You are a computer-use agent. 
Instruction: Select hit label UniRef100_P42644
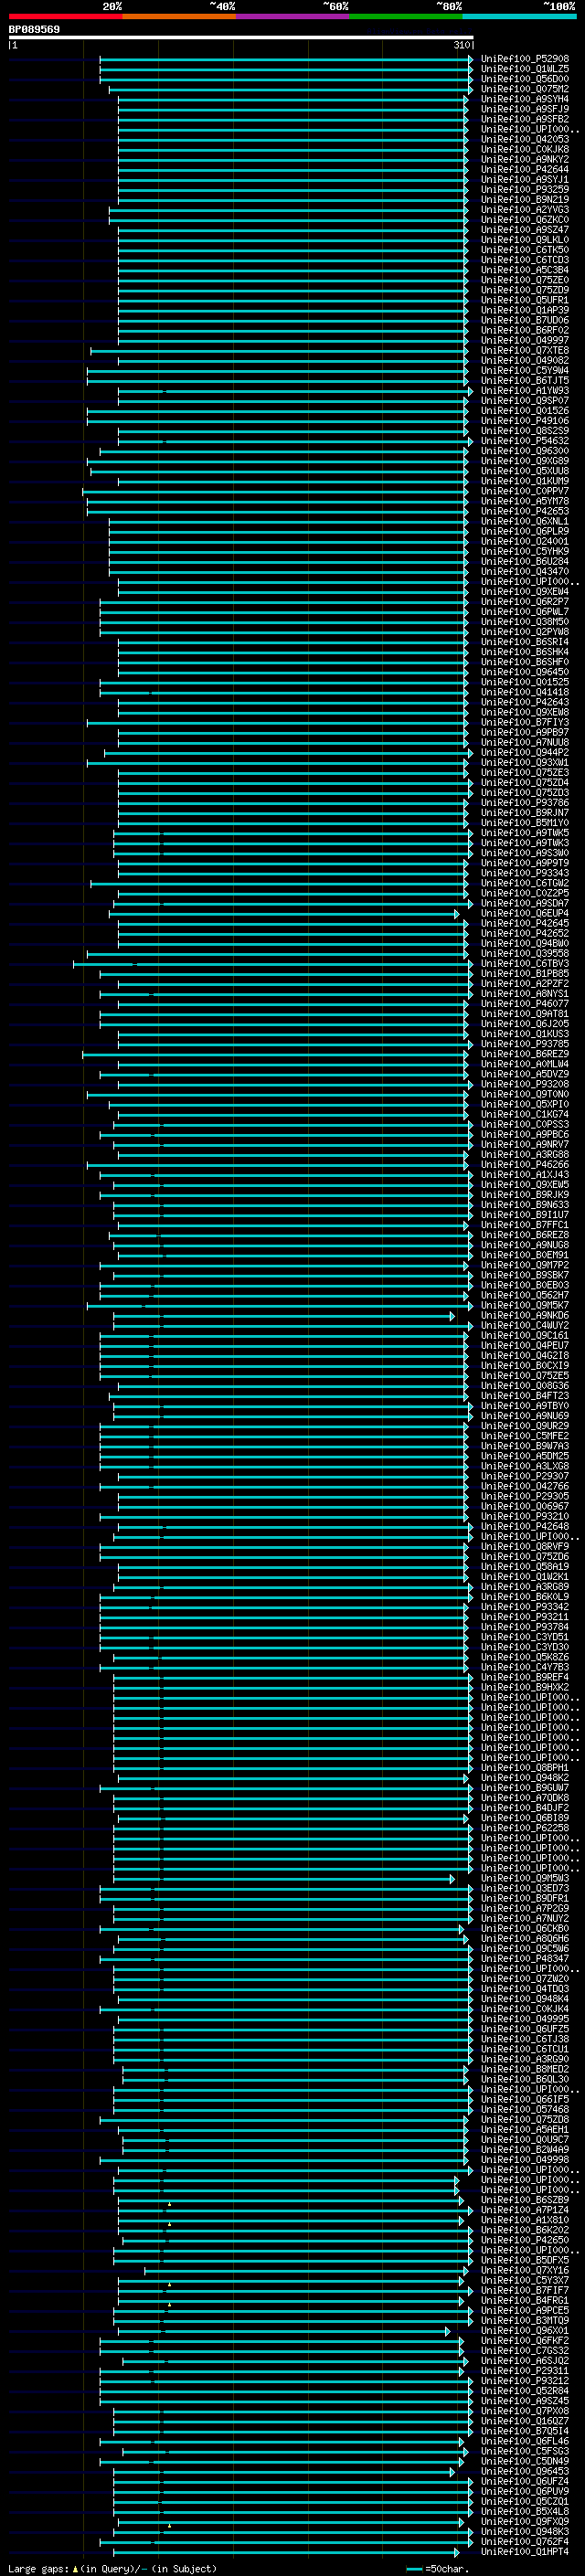pos(525,169)
